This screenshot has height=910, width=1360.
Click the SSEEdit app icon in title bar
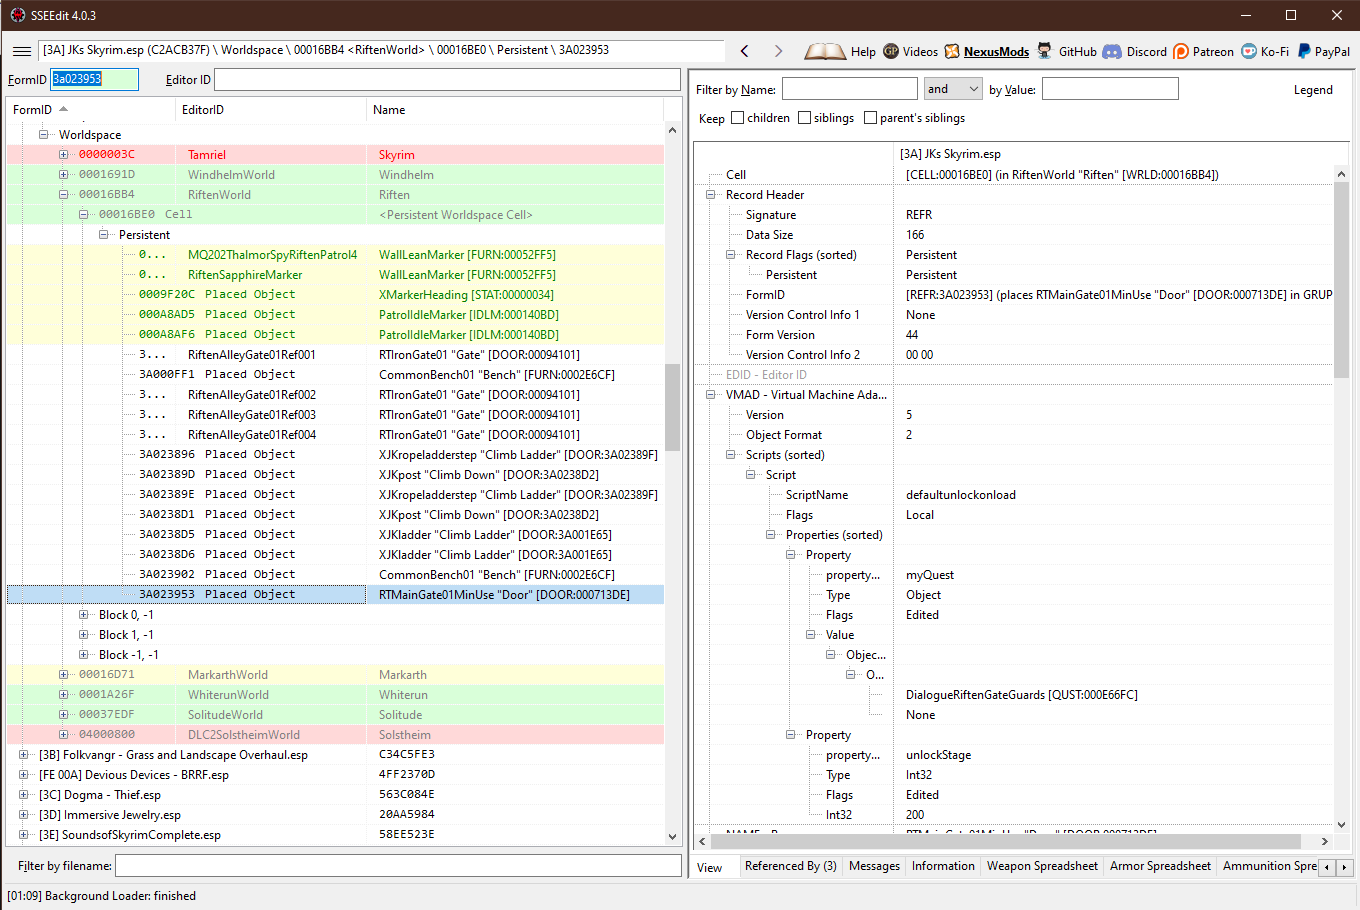(x=18, y=15)
